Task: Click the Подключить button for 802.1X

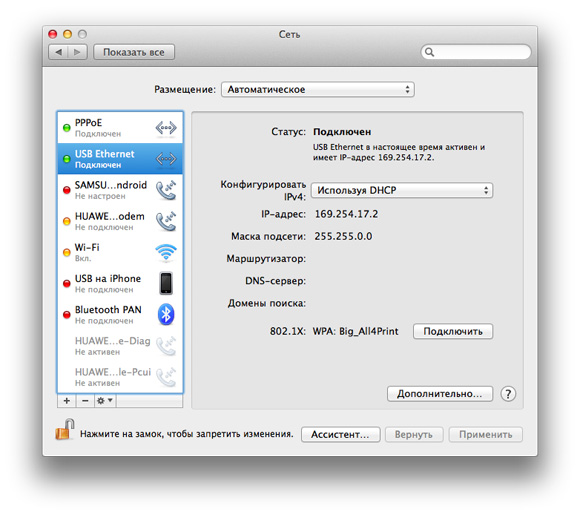Action: click(x=453, y=331)
